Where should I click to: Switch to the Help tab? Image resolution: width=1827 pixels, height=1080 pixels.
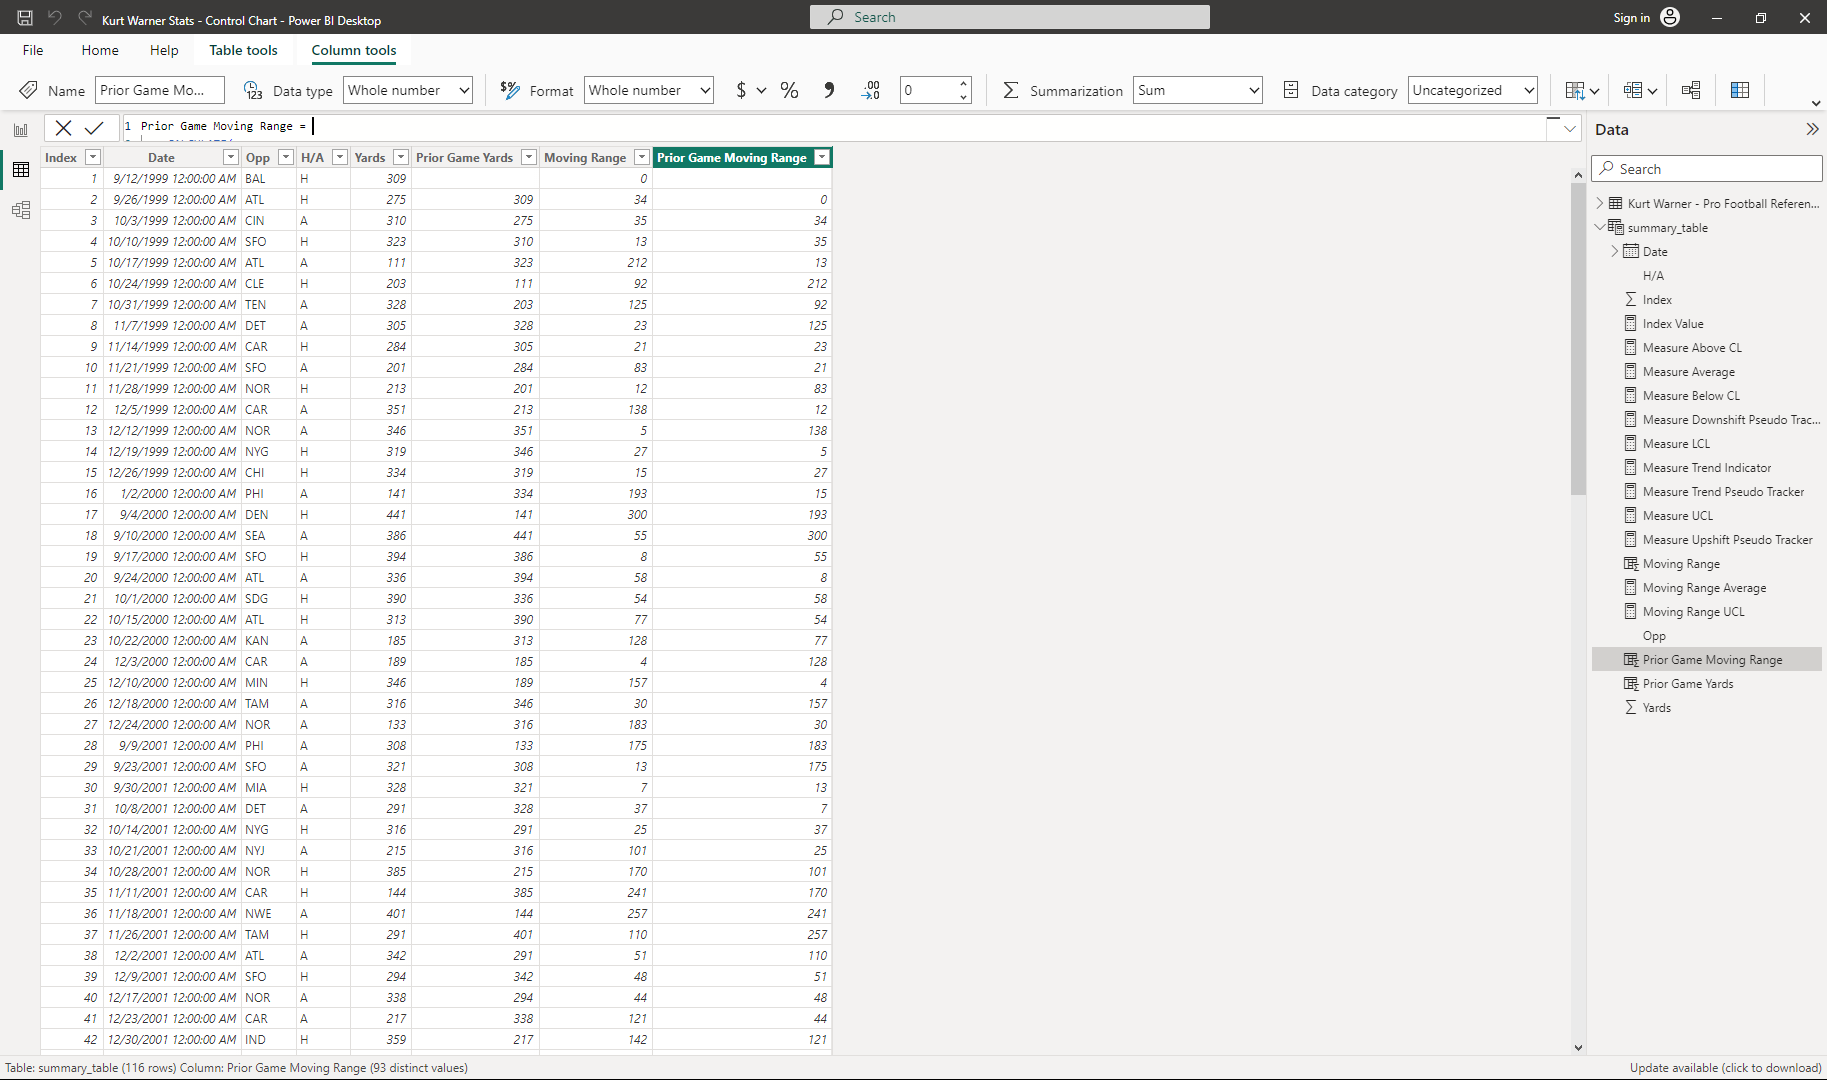pos(164,50)
